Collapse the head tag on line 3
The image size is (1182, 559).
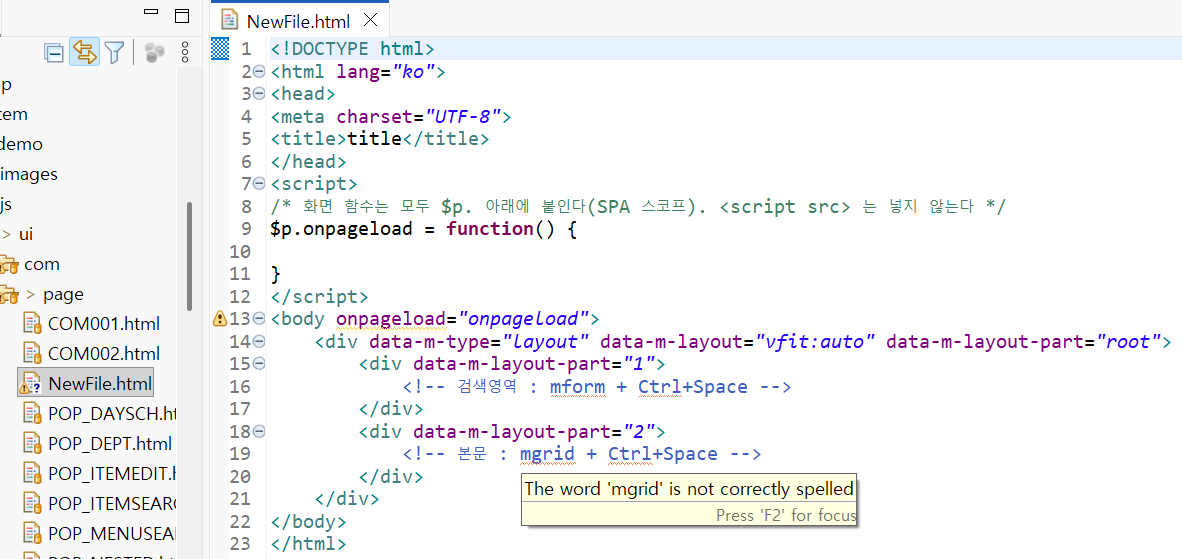click(x=259, y=94)
